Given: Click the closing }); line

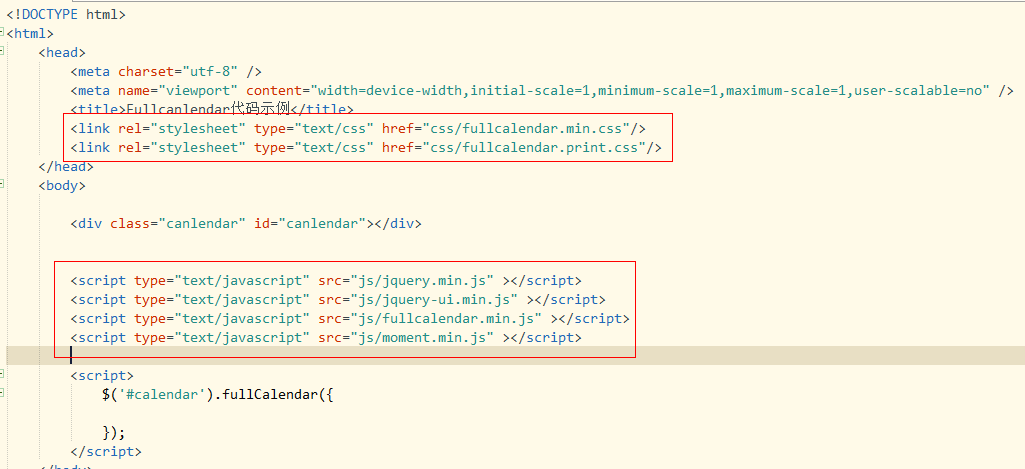Looking at the screenshot, I should (114, 432).
